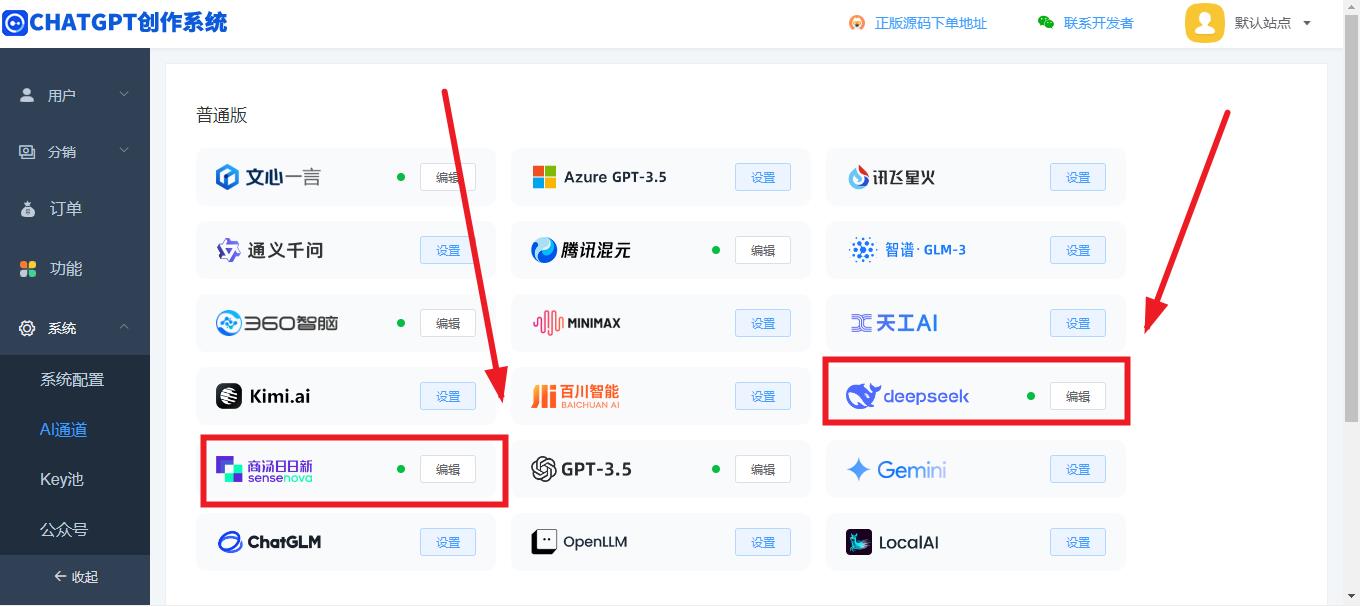
Task: Open 联系开发者 link
Action: 1098,23
